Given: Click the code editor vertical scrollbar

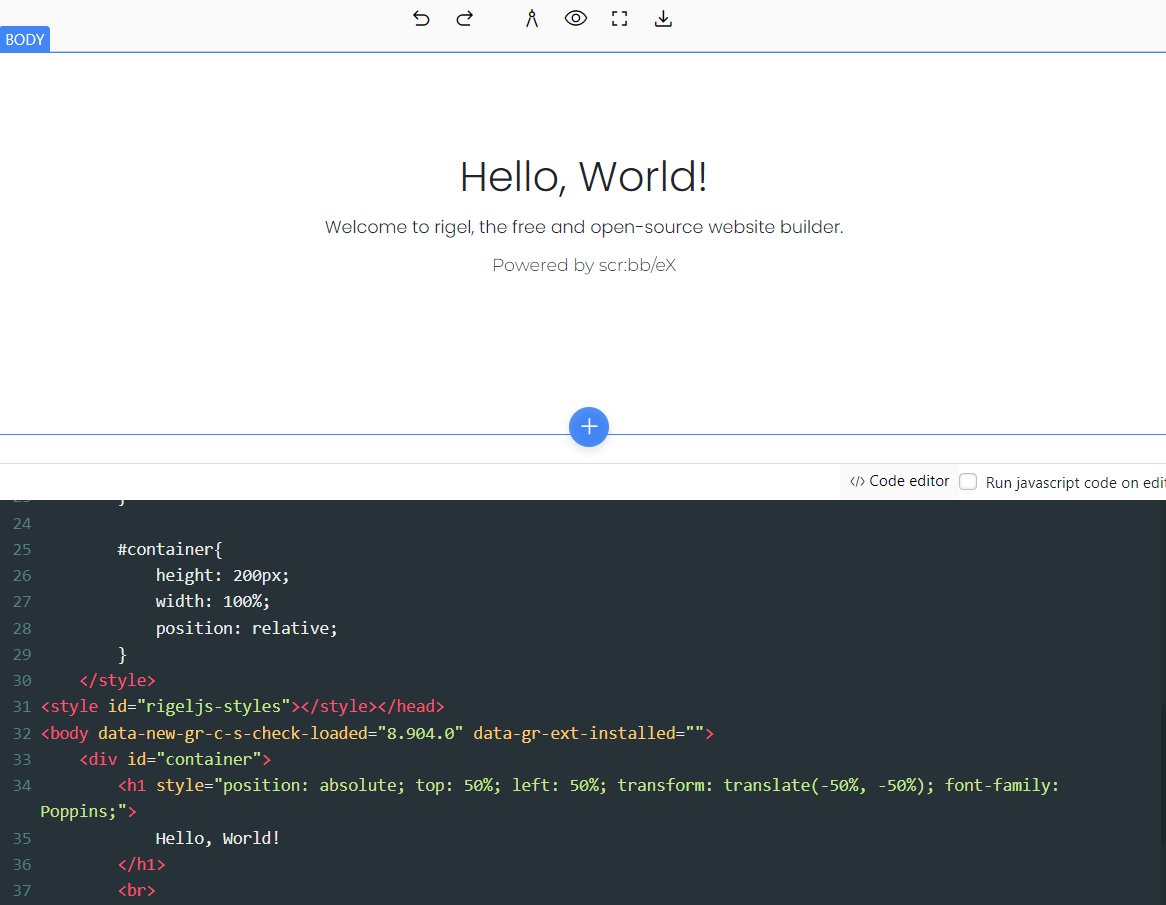Looking at the screenshot, I should [x=1162, y=773].
